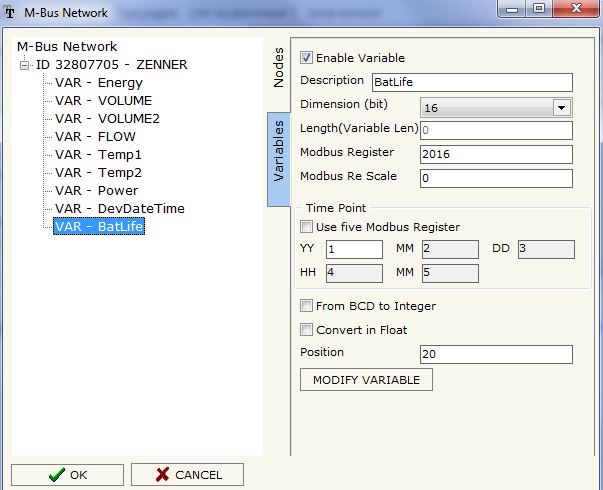Choose VAR - DevDateTime in the tree

120,209
